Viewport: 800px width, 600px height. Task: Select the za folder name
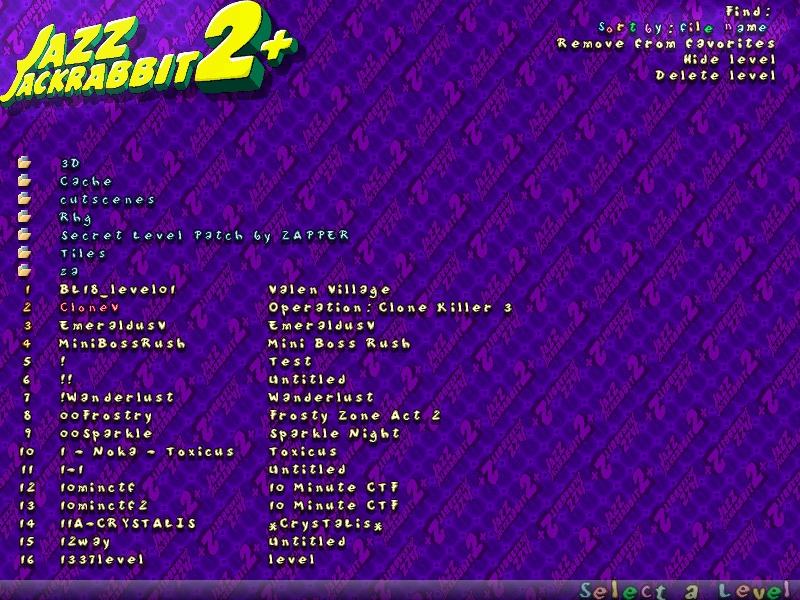tap(70, 271)
